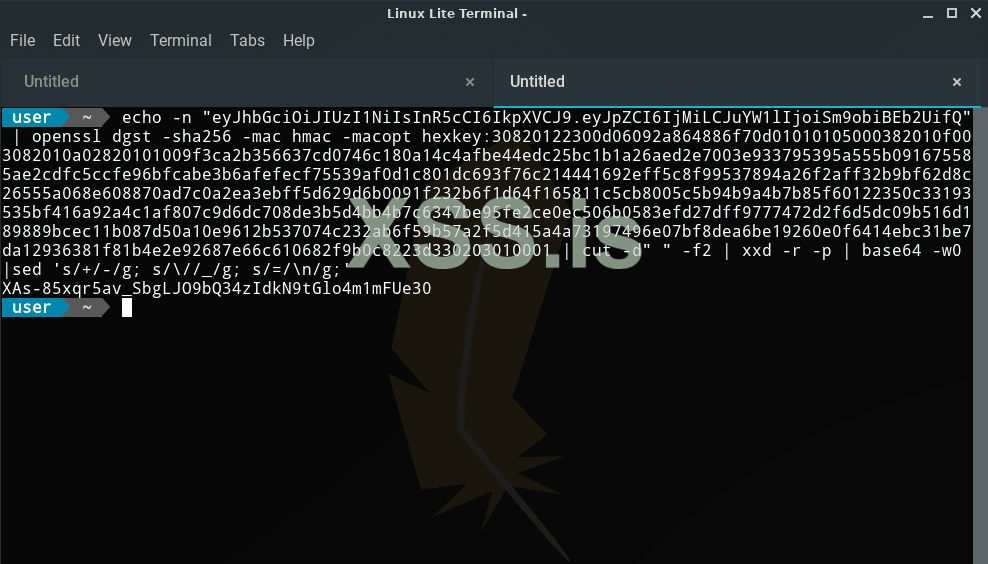The height and width of the screenshot is (564, 988).
Task: Click the 'xxd -r -p' command text
Action: pyautogui.click(x=786, y=251)
